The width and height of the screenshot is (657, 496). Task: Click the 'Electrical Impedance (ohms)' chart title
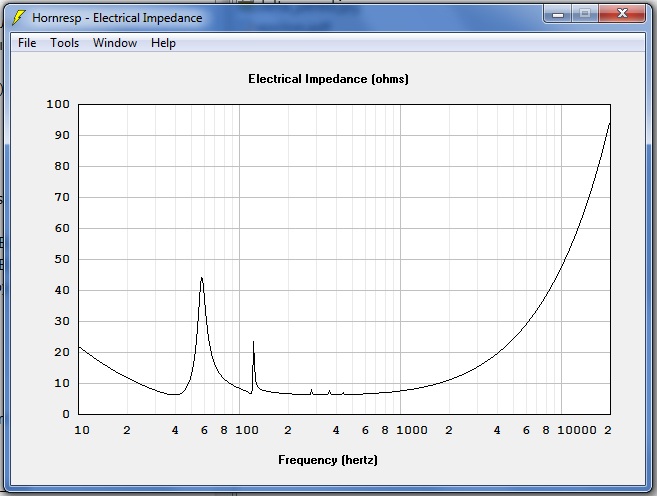(x=328, y=79)
